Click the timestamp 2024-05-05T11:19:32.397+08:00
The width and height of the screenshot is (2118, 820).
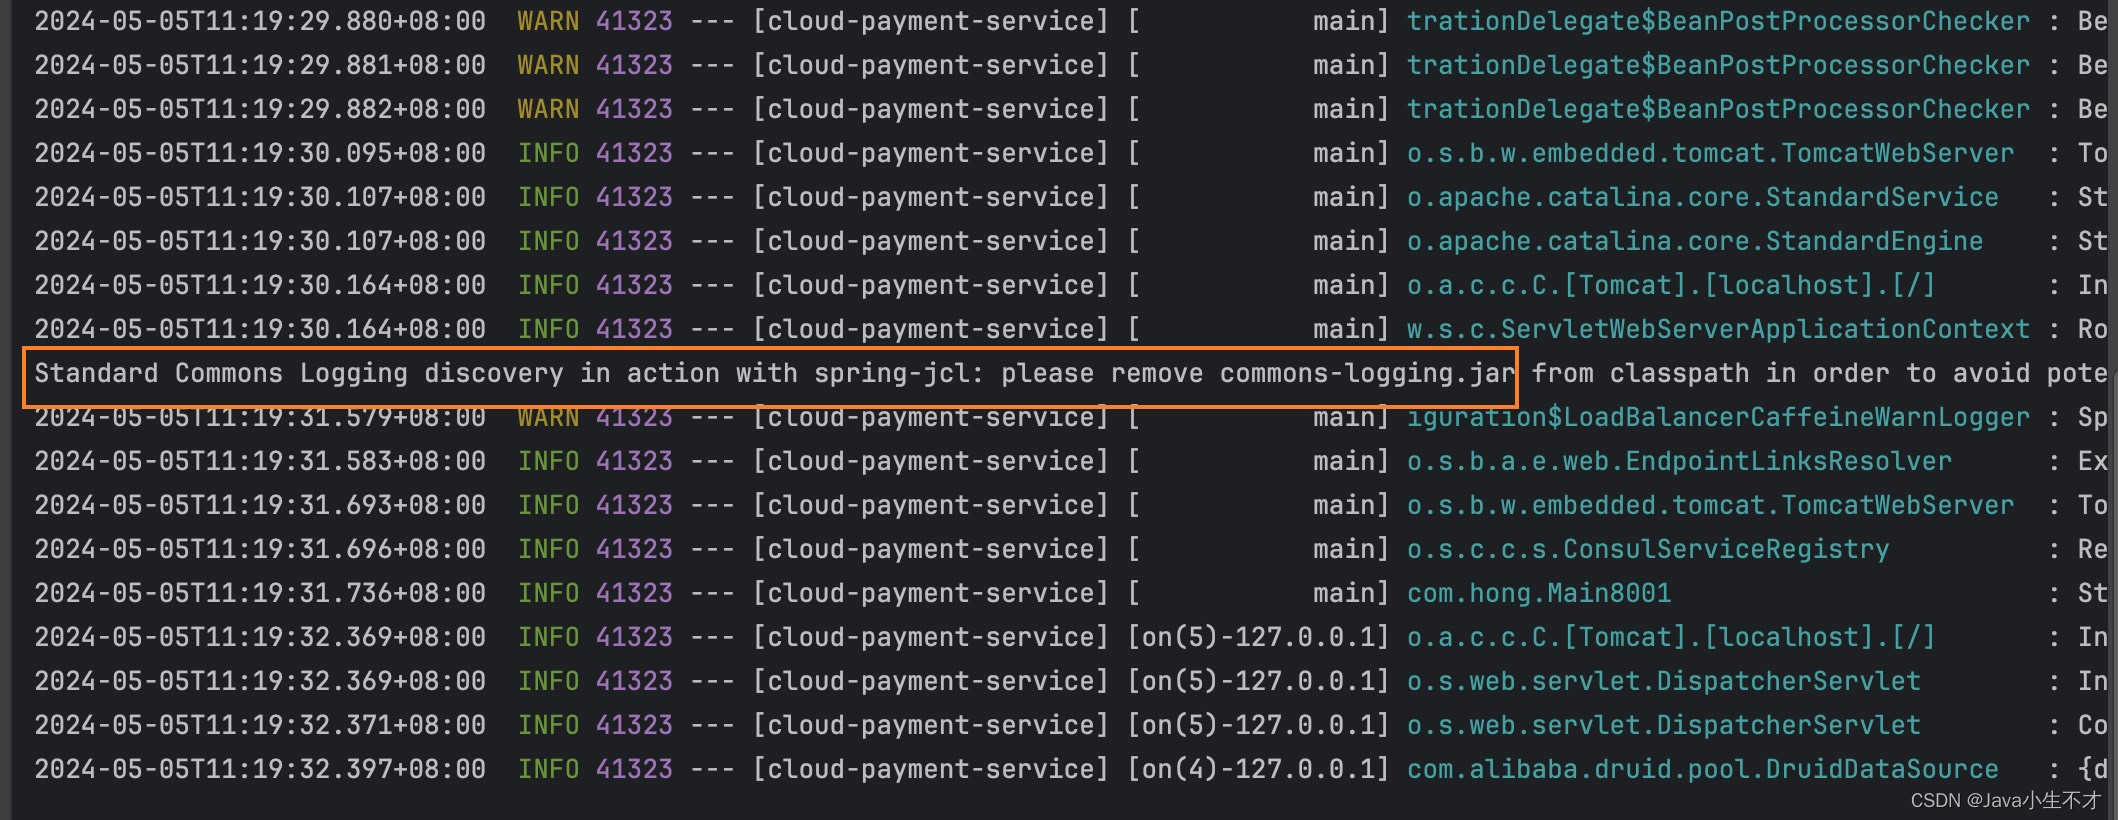point(260,769)
